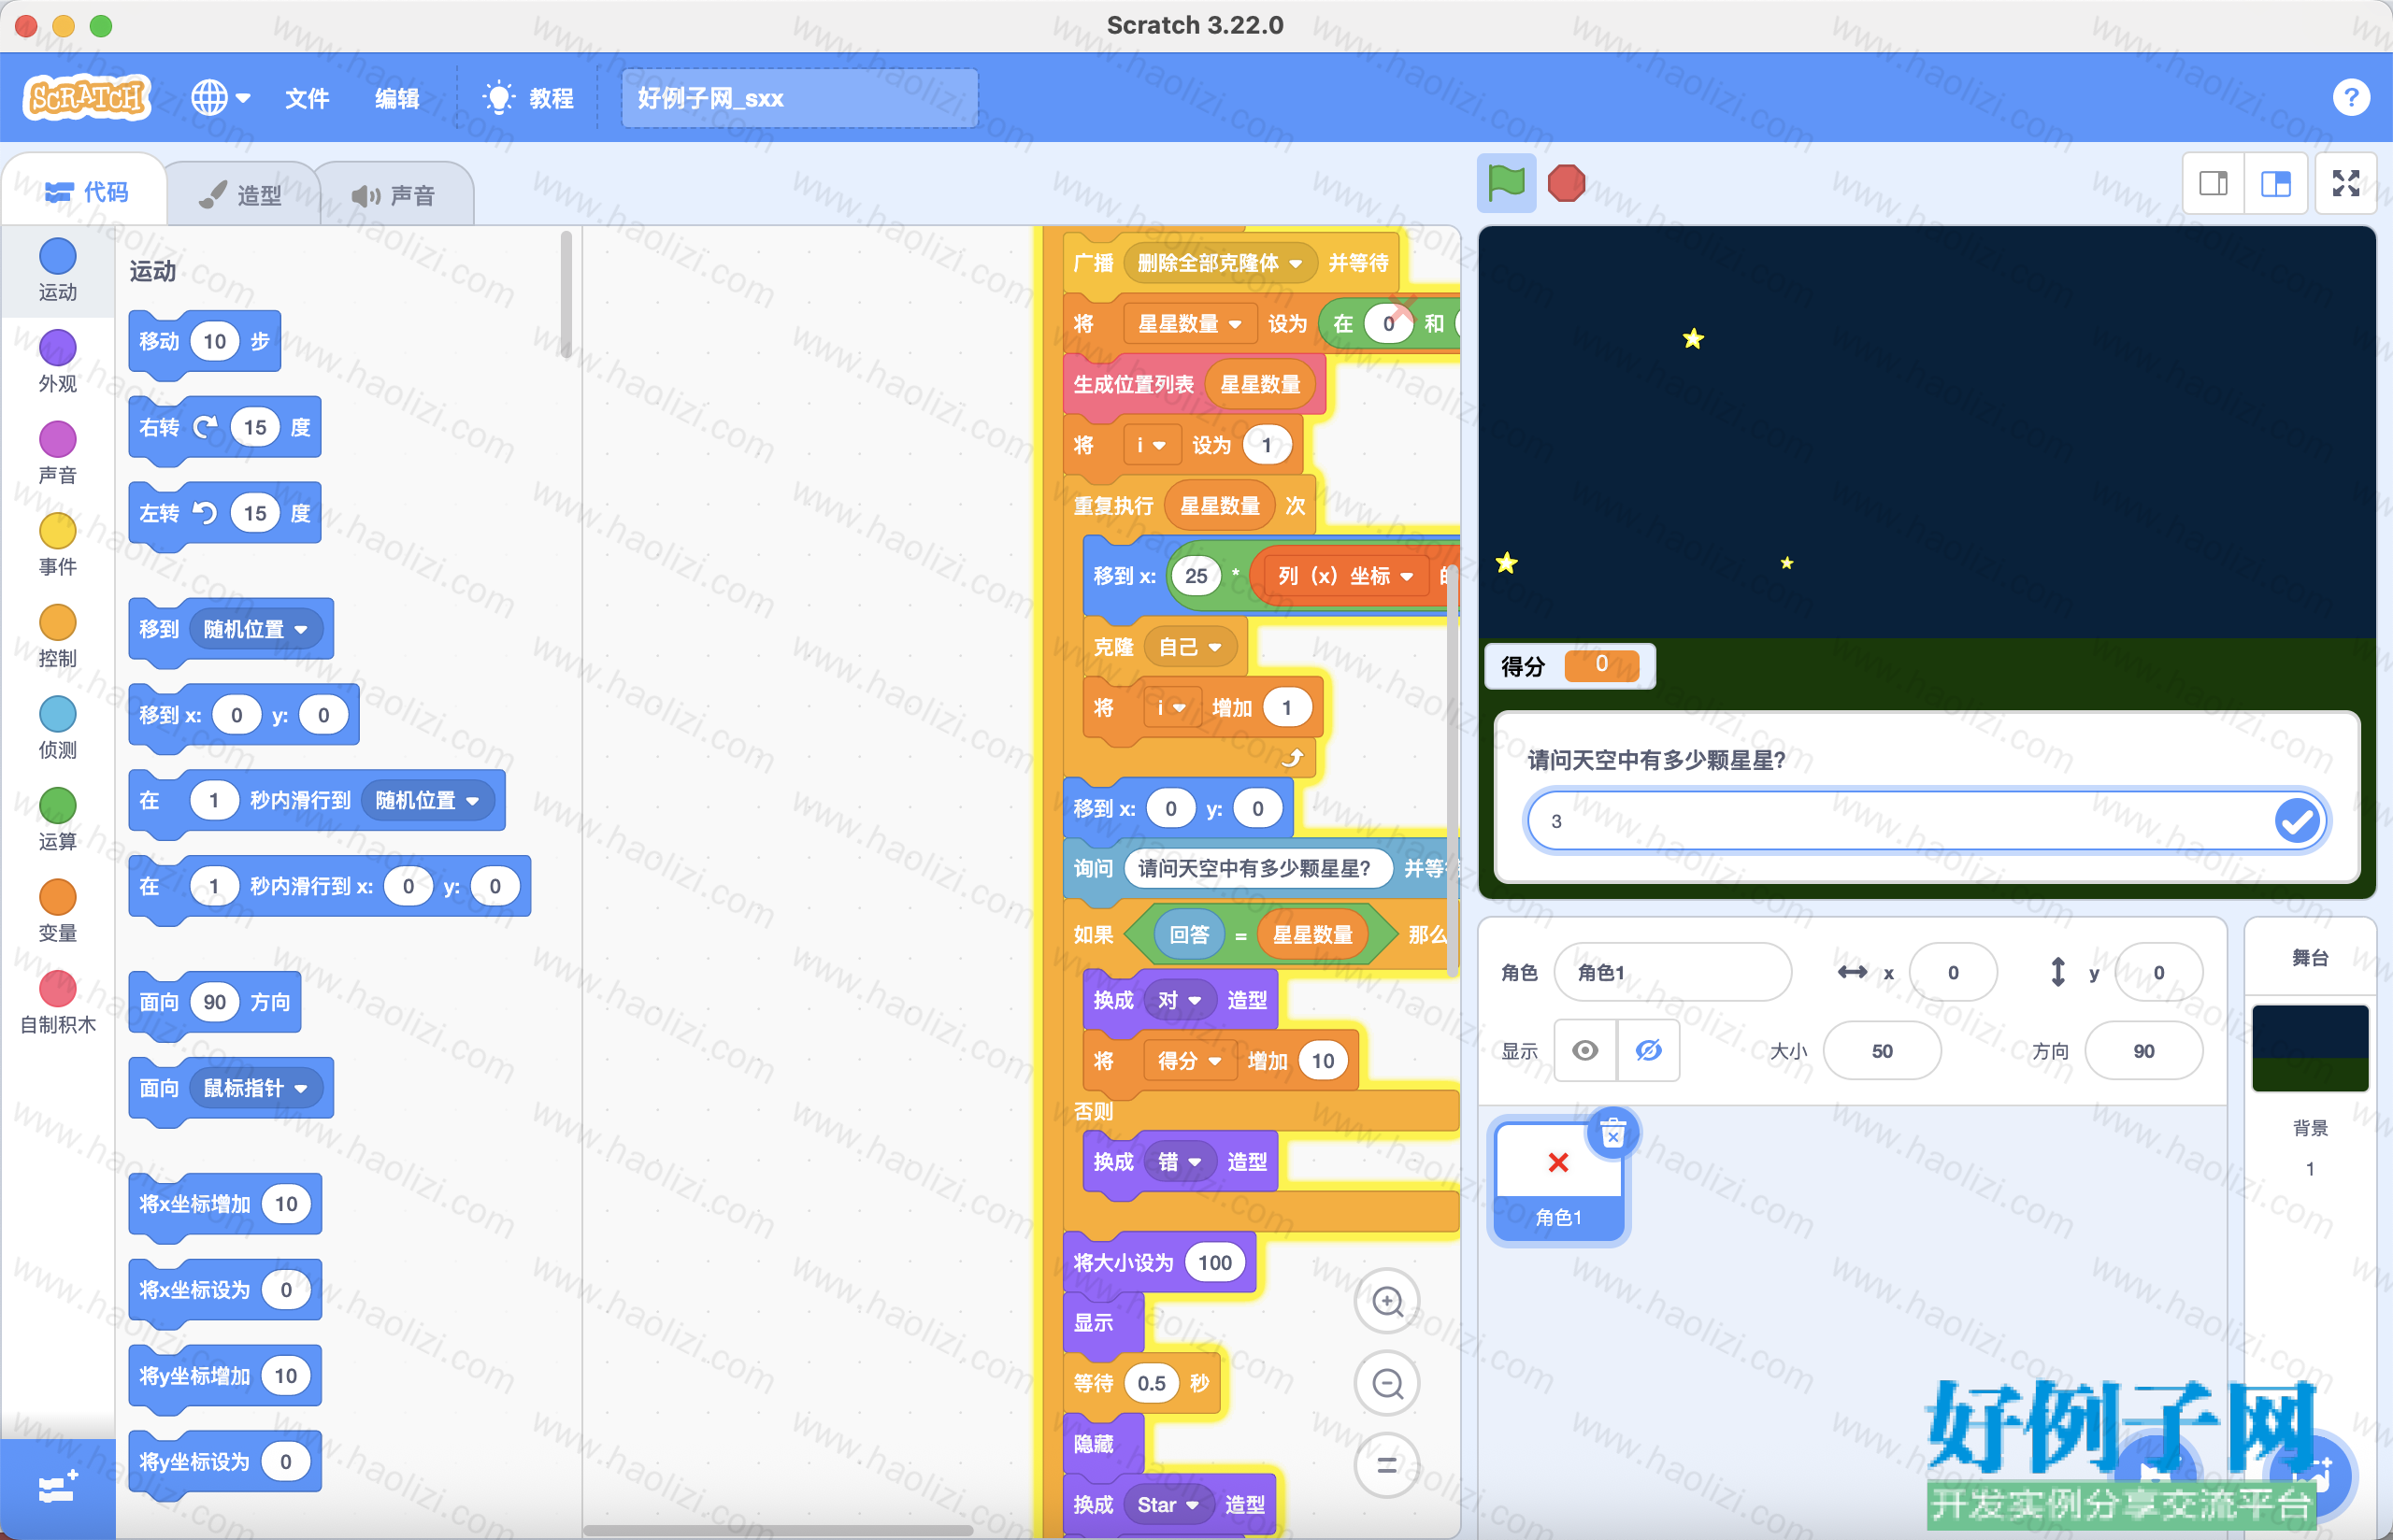Open 对 costume dropdown

(1179, 1000)
